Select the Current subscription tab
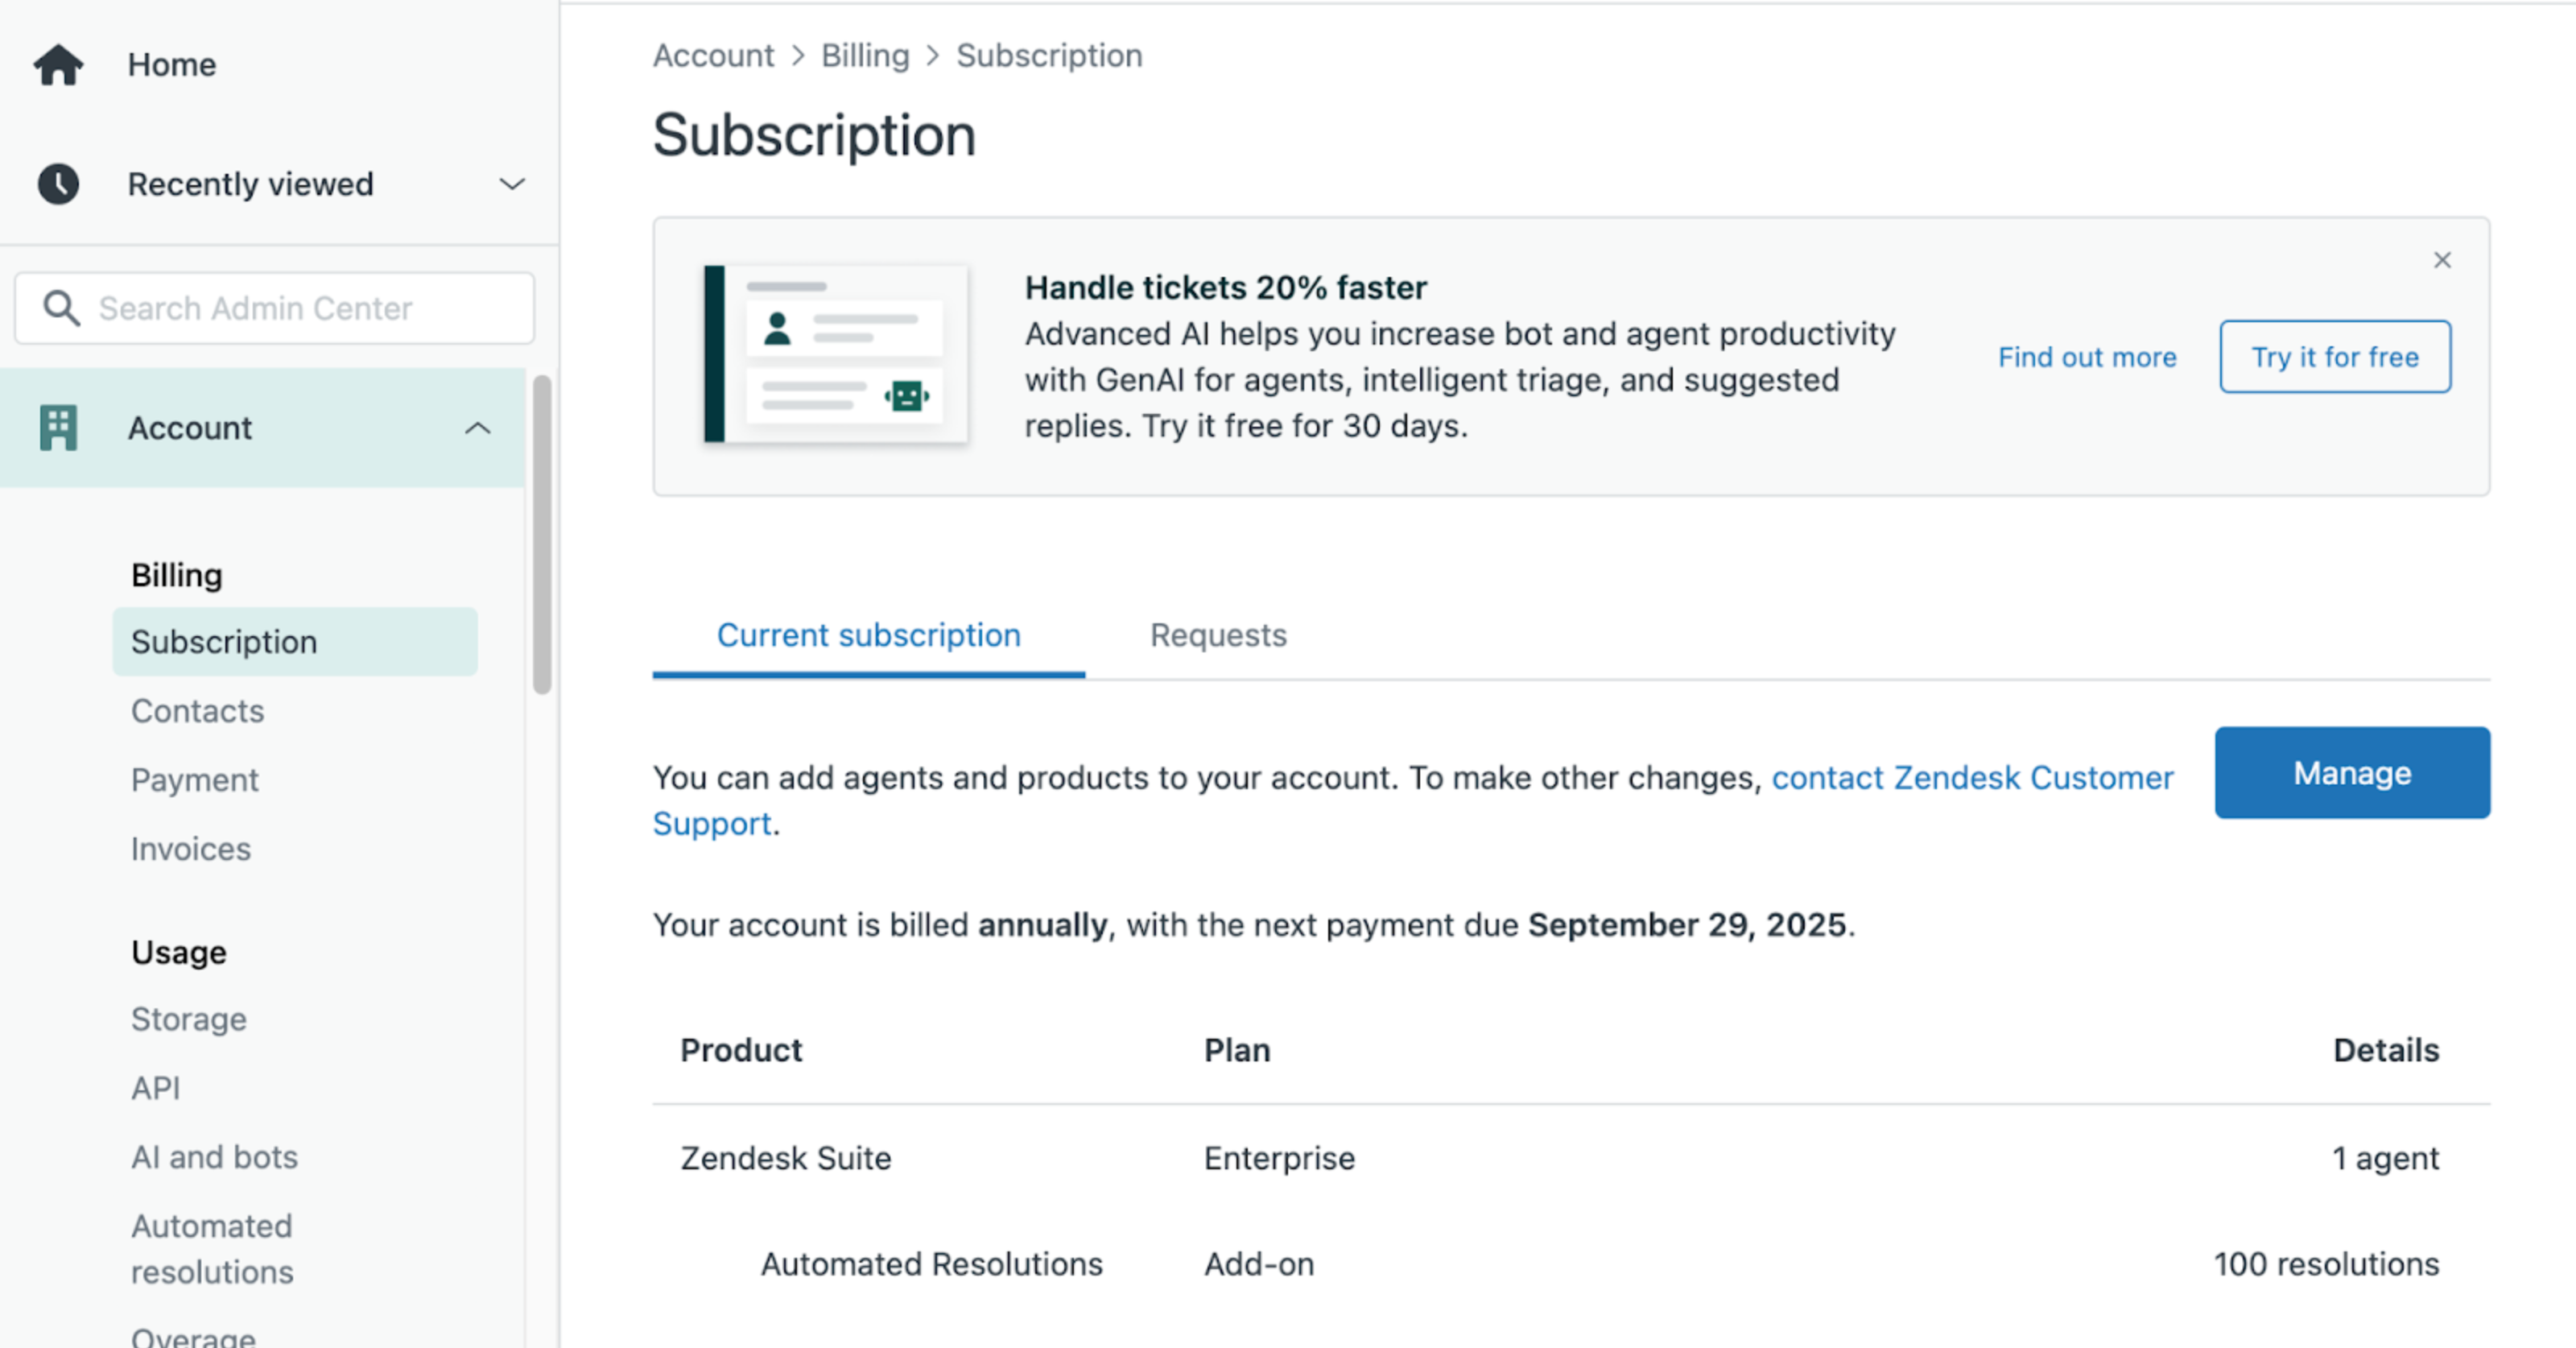The height and width of the screenshot is (1348, 2576). click(868, 635)
